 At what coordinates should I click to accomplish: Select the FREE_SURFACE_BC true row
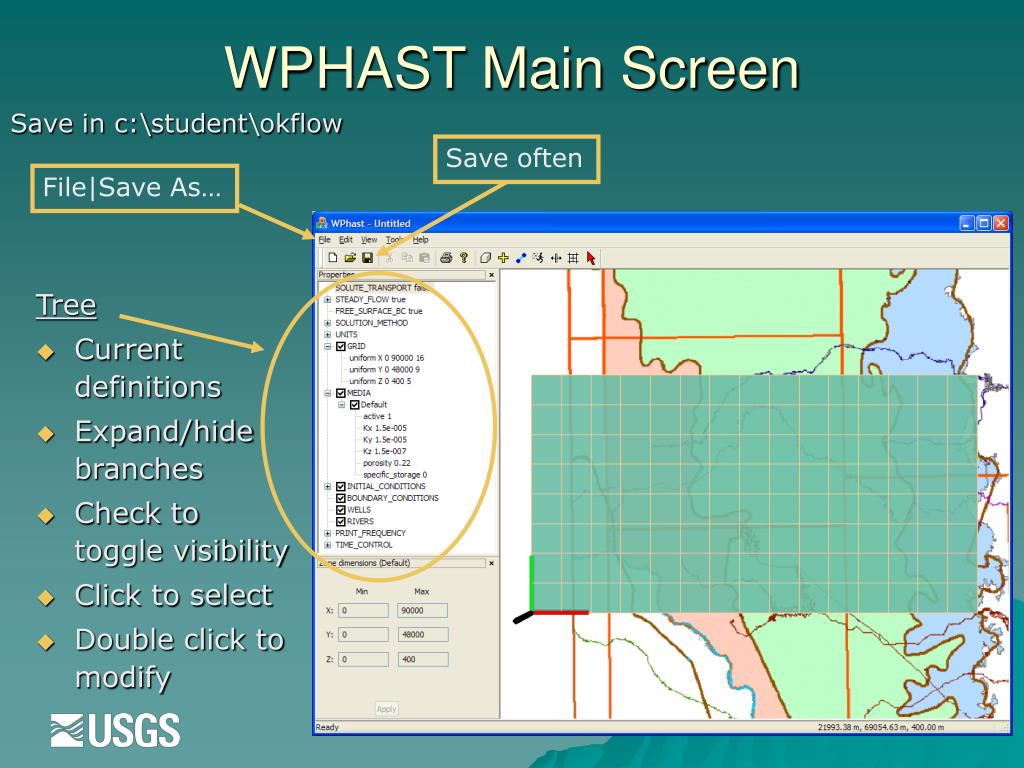coord(379,312)
